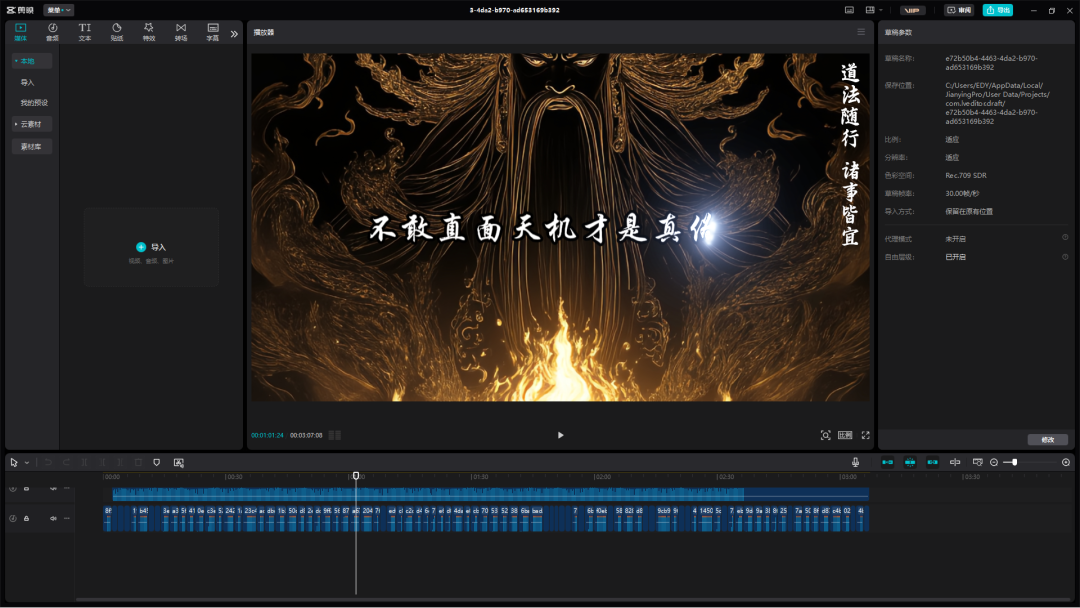Click the delete-left trim tool

102,463
